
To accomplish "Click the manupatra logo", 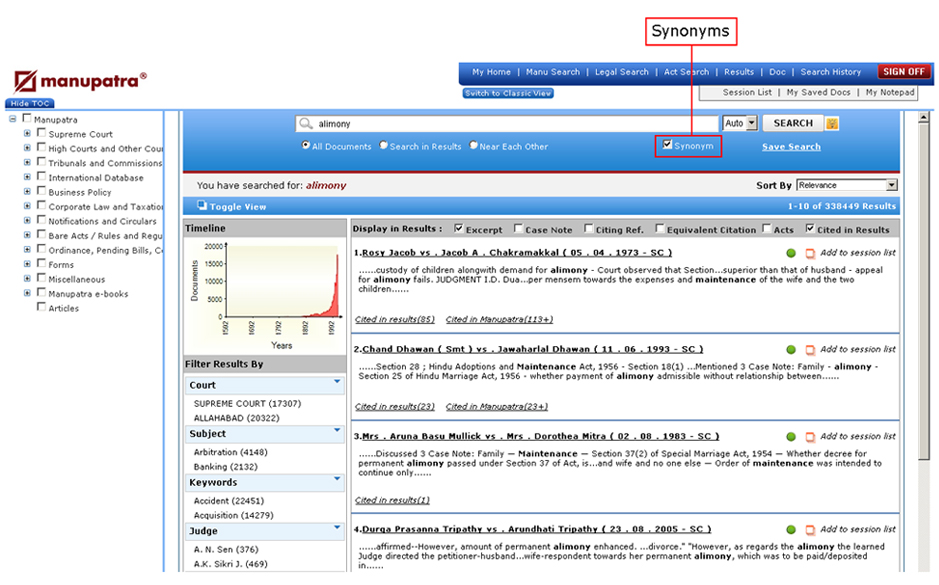I will tap(80, 81).
